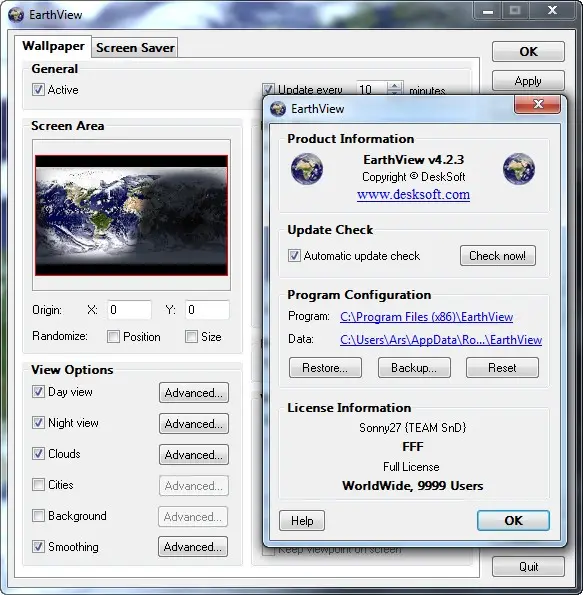This screenshot has height=595, width=583.
Task: Click the EarthView globe icon in main title bar
Action: (x=16, y=15)
